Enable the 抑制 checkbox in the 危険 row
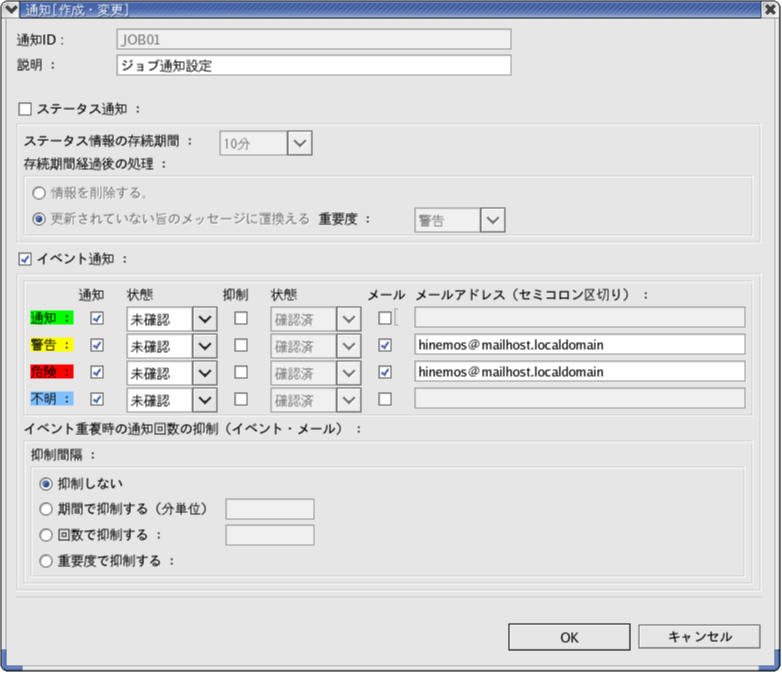The width and height of the screenshot is (782, 675). click(x=240, y=372)
